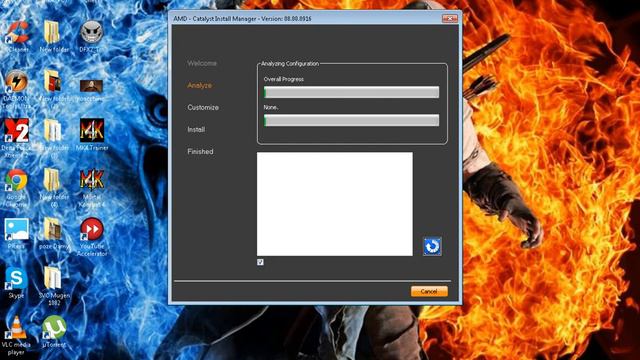
Task: Launch the Mortal Kombat 4 desktop icon
Action: (x=92, y=187)
